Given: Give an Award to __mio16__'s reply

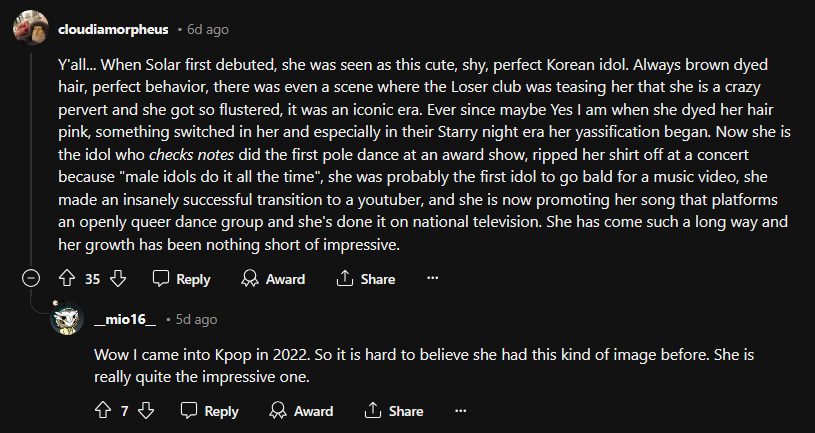Looking at the screenshot, I should (x=302, y=411).
